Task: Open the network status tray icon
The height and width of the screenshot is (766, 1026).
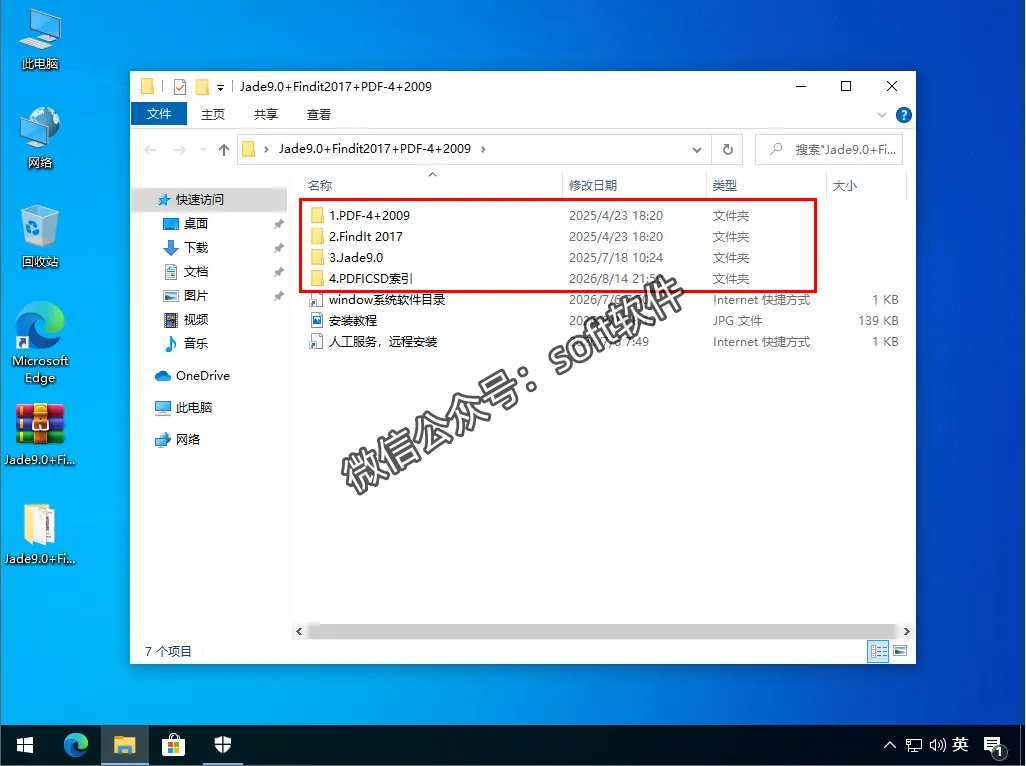Action: point(914,745)
